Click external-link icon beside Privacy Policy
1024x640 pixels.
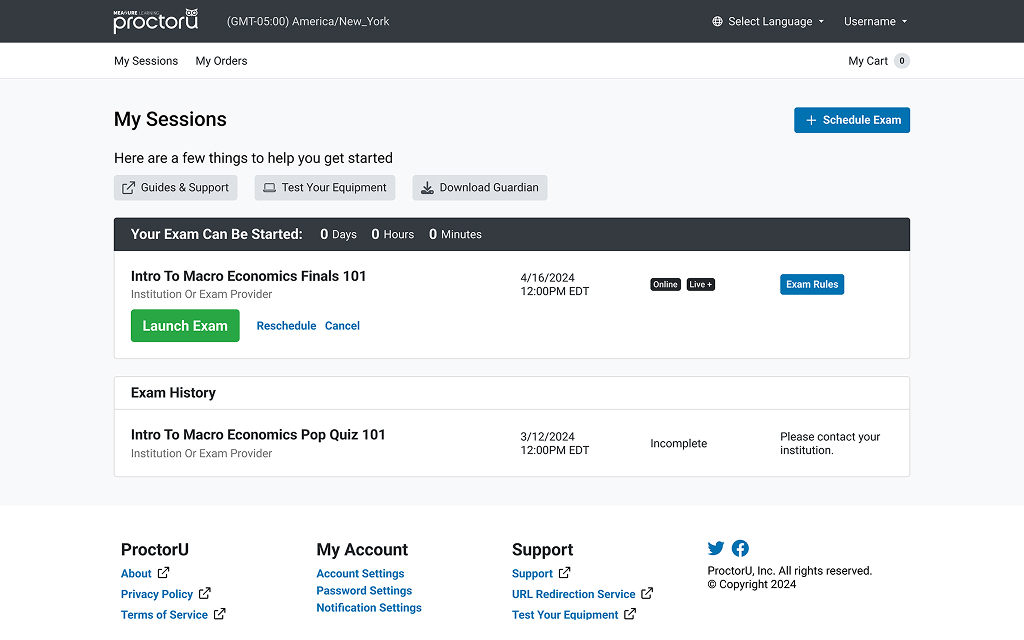point(204,593)
